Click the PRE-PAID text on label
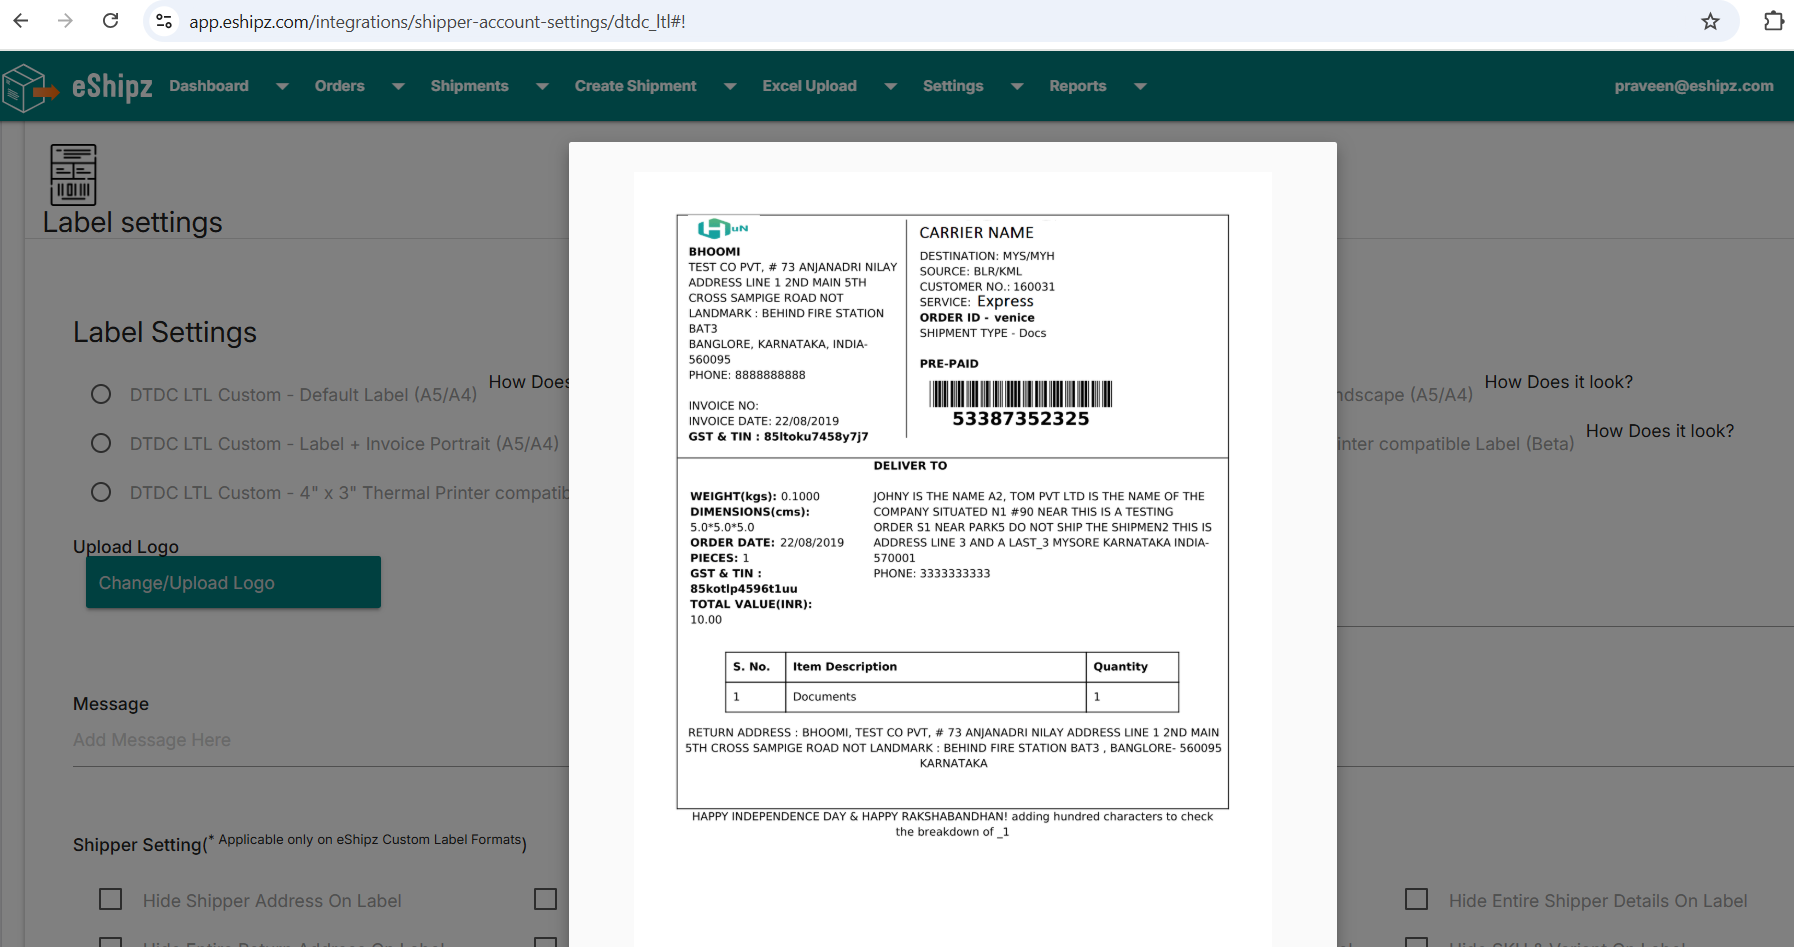 (949, 364)
